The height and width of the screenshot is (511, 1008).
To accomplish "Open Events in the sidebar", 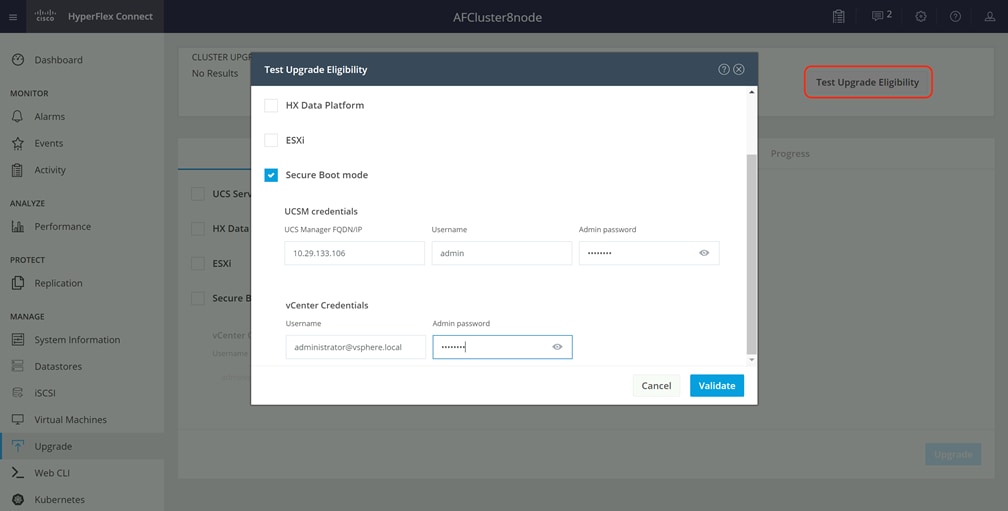I will [49, 143].
